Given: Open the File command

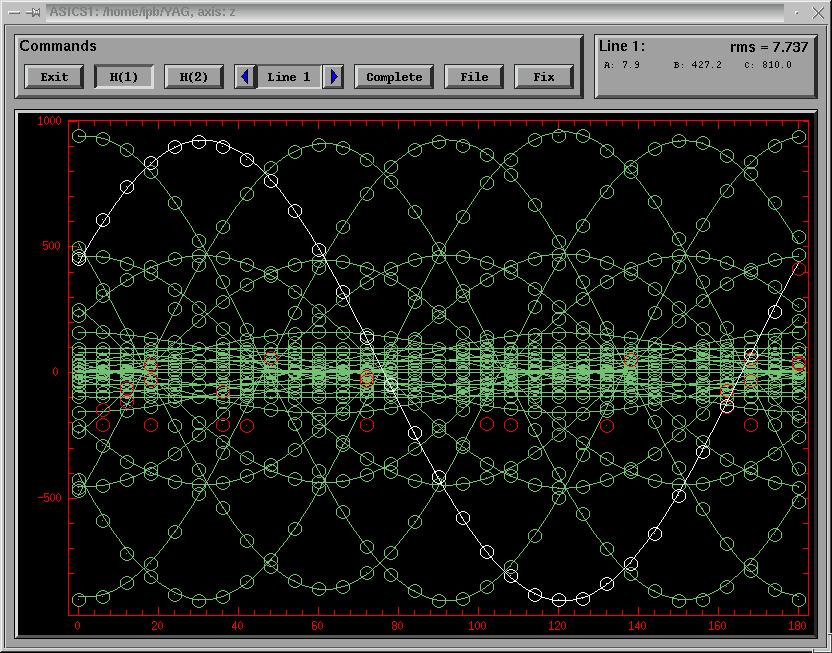Looking at the screenshot, I should coord(474,77).
